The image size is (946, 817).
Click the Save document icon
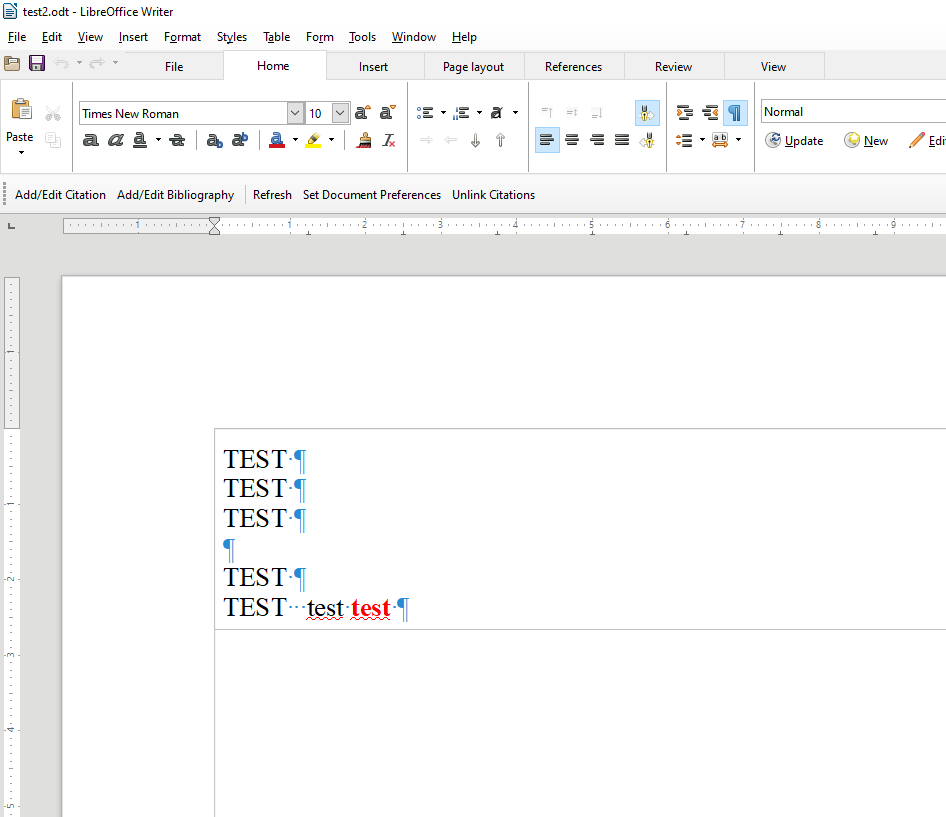point(37,64)
